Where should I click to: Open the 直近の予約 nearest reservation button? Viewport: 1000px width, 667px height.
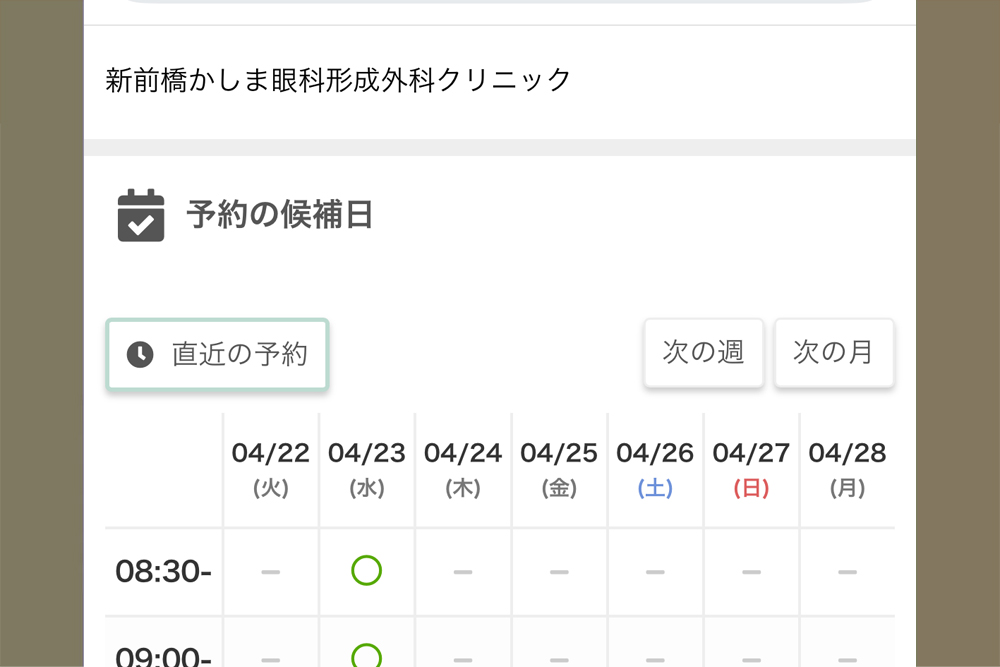coord(217,355)
